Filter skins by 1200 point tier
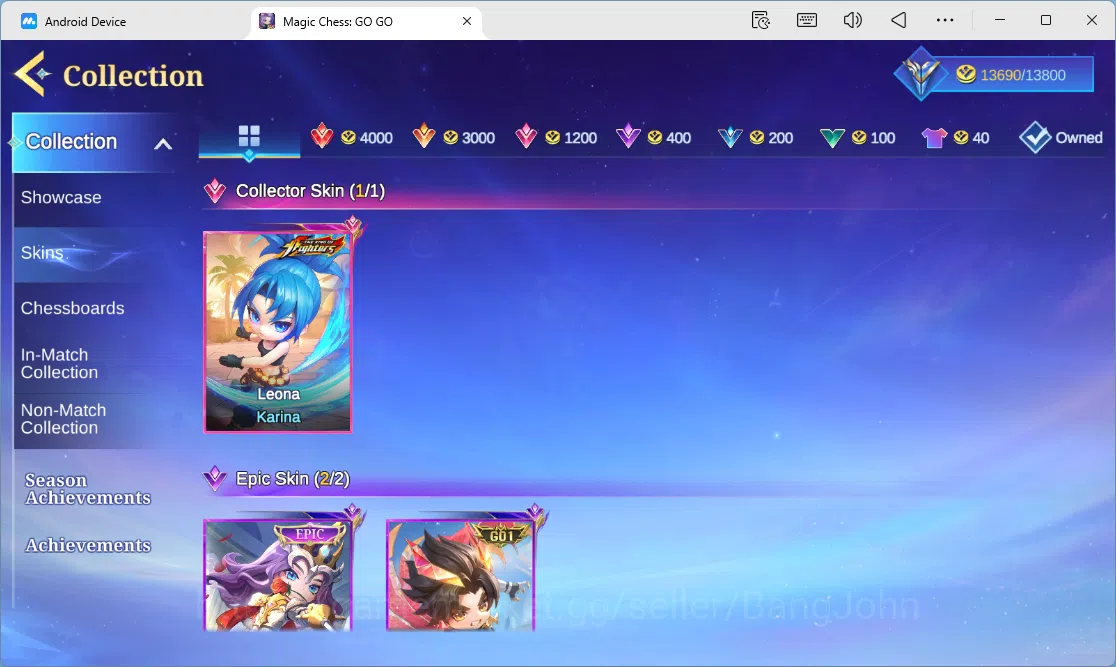The image size is (1116, 667). 557,137
